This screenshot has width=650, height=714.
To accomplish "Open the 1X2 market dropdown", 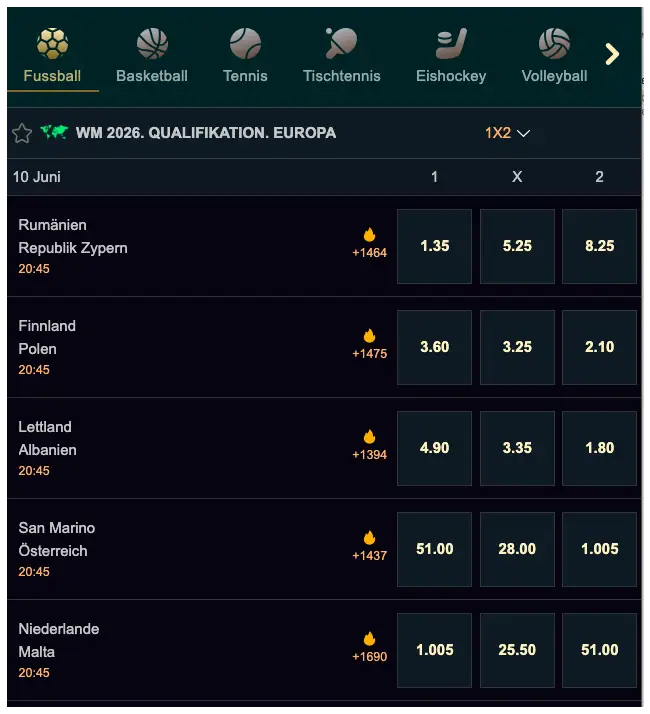I will tap(507, 133).
